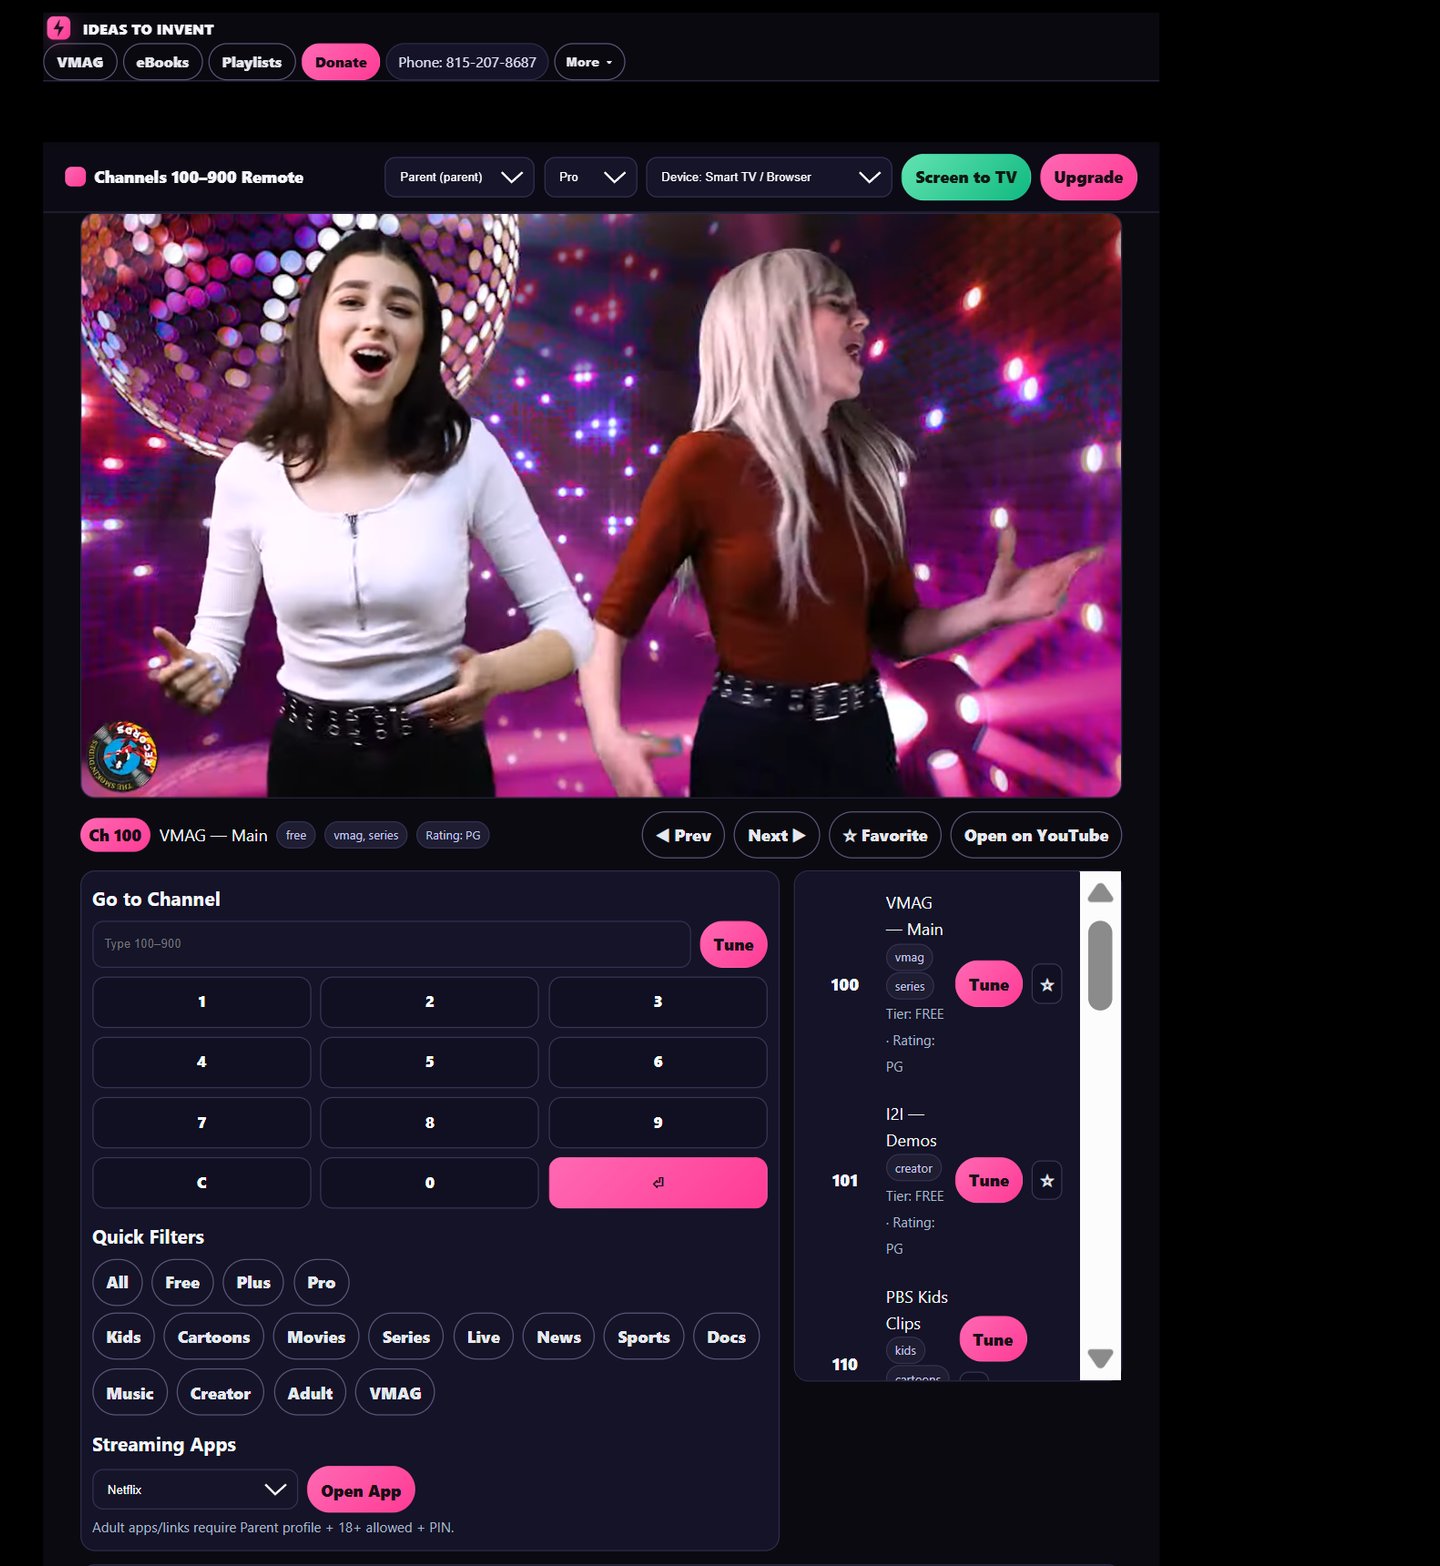Toggle the Sports filter

(644, 1337)
